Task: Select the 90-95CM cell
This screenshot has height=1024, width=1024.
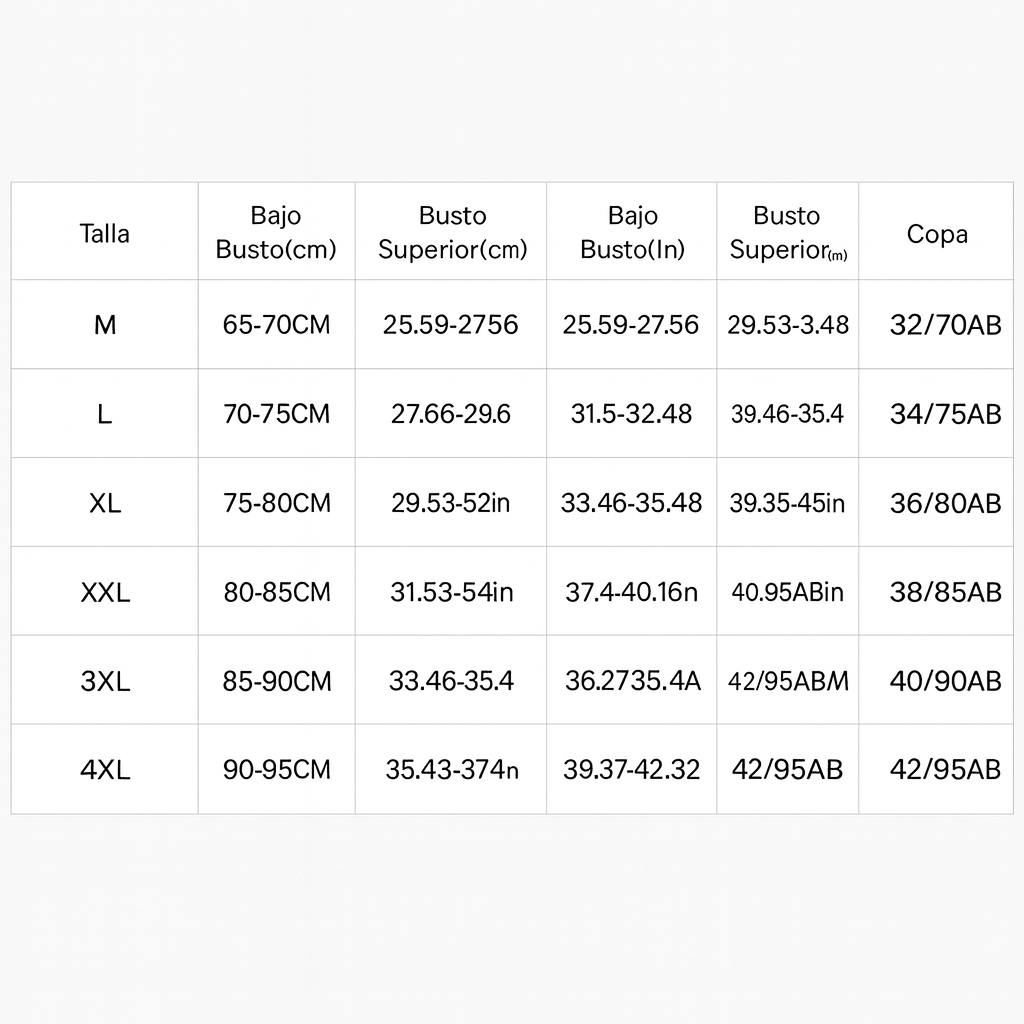Action: click(x=276, y=770)
